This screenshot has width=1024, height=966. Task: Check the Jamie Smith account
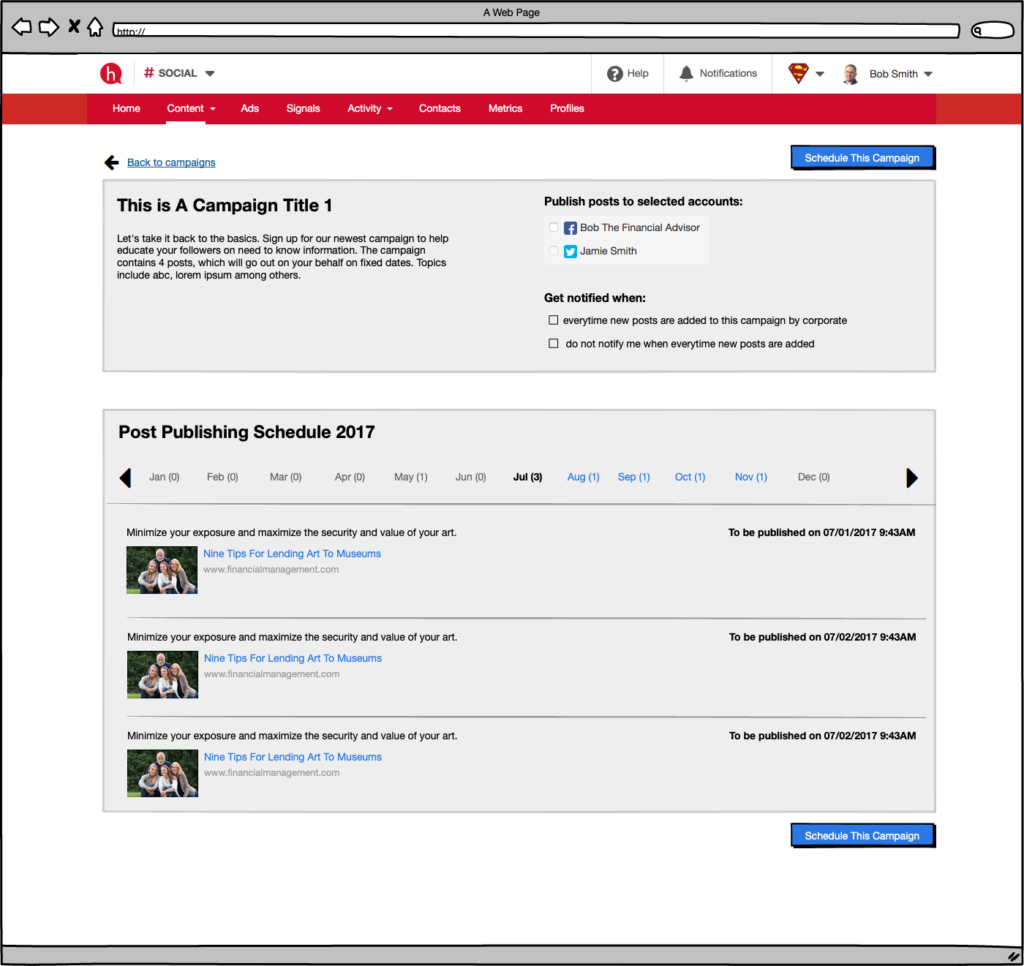pos(554,251)
